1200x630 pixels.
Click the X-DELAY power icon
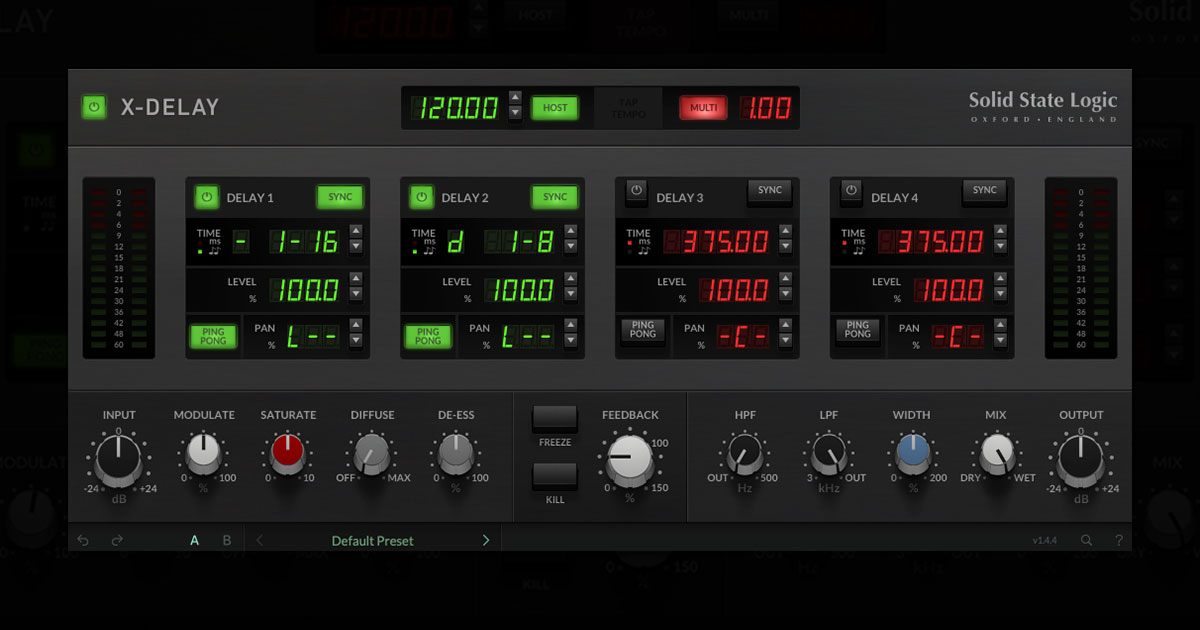(93, 106)
